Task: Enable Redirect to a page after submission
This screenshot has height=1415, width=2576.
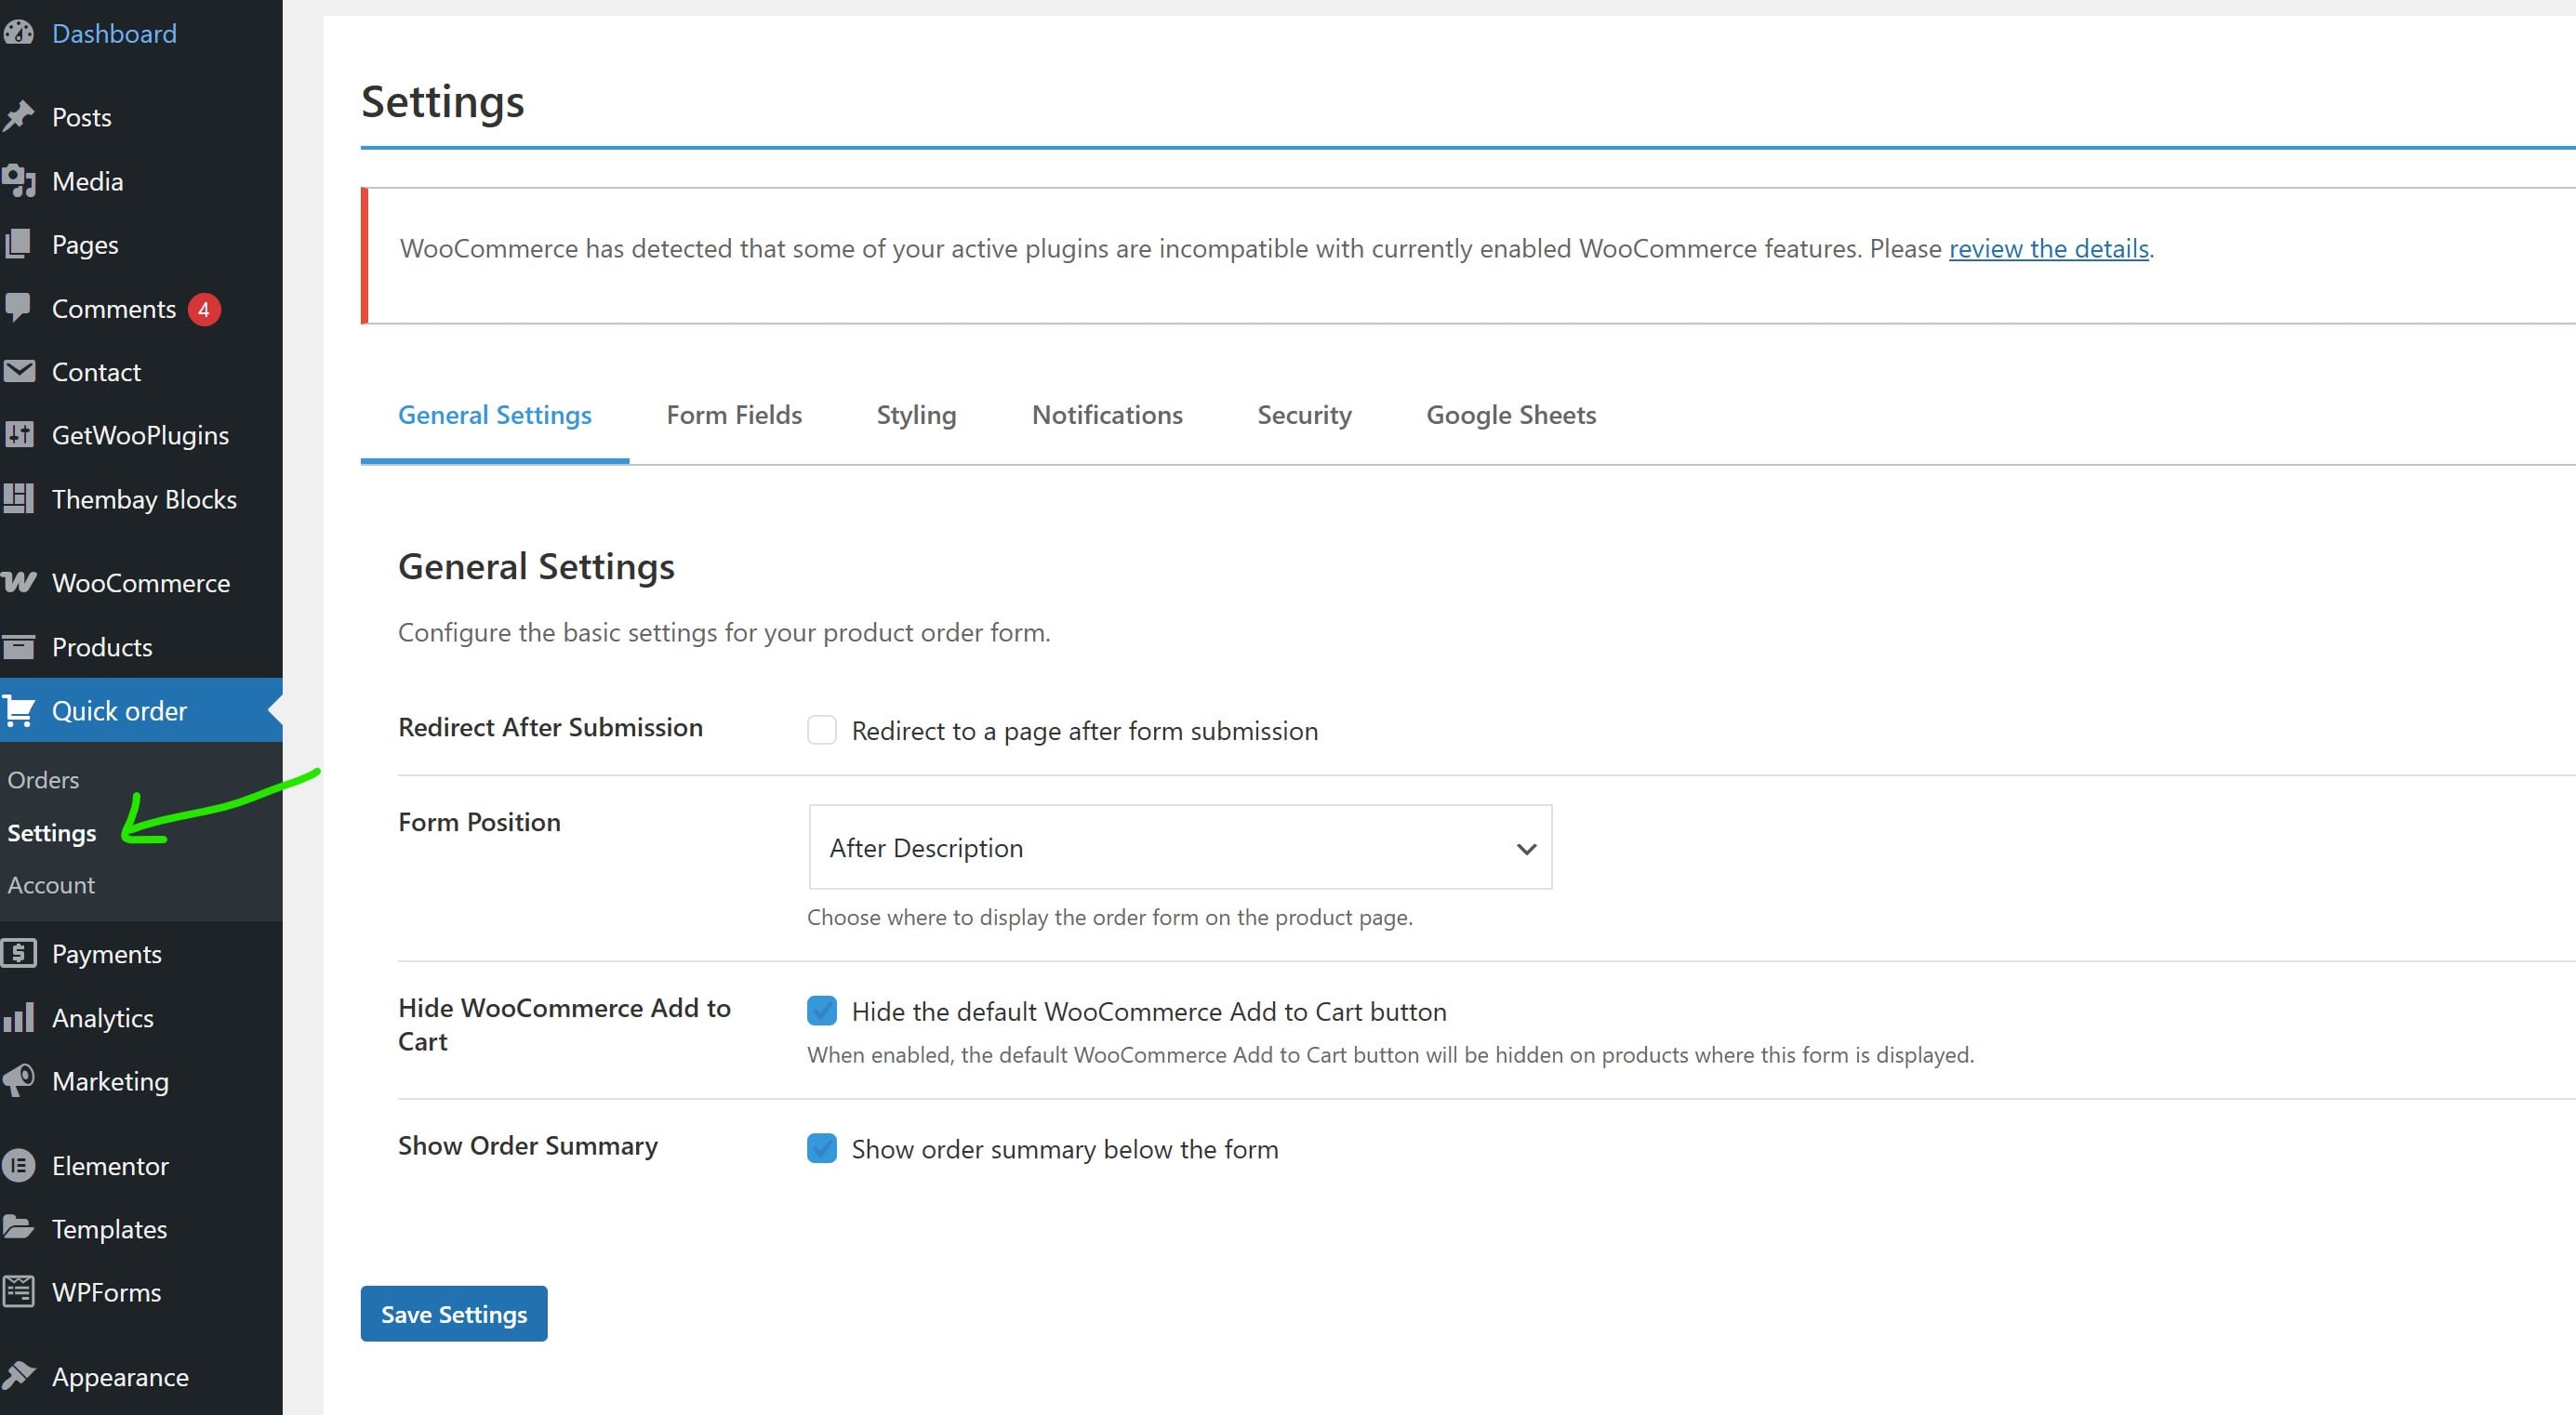Action: pos(822,730)
